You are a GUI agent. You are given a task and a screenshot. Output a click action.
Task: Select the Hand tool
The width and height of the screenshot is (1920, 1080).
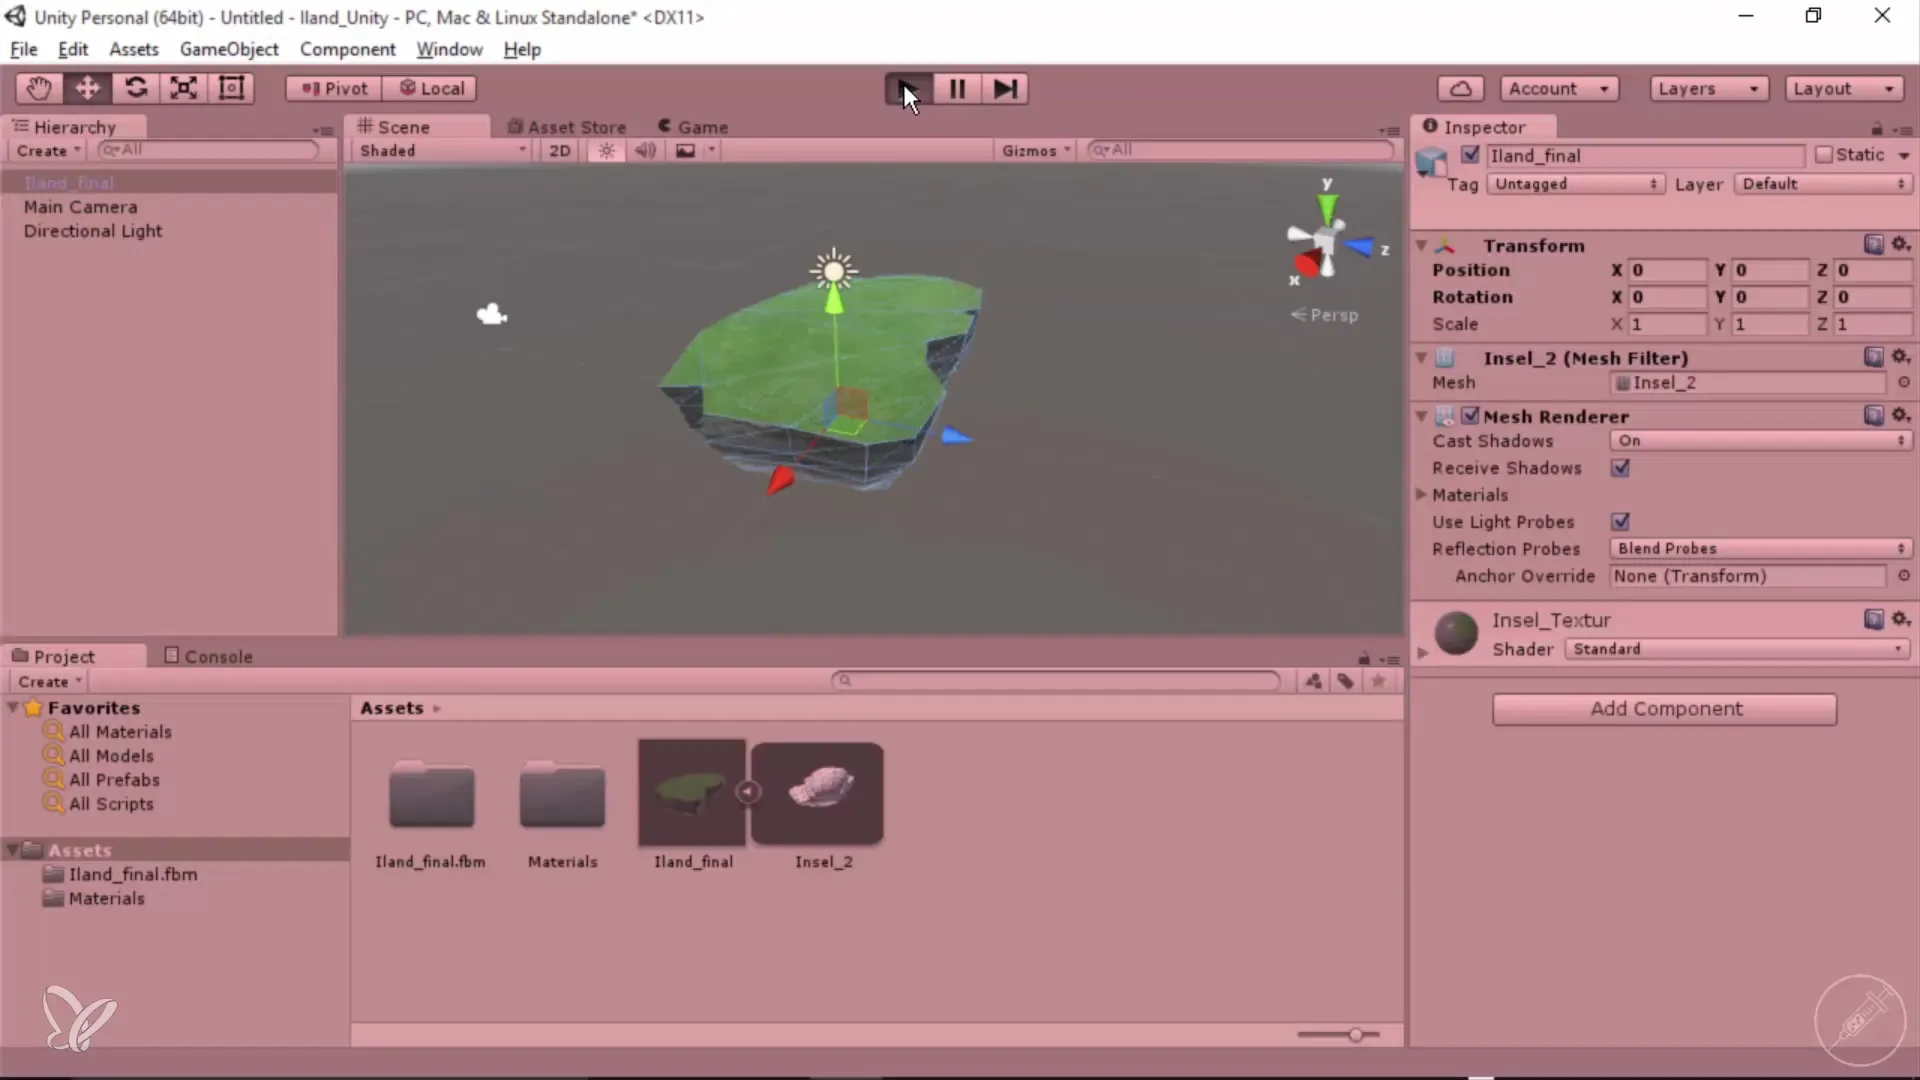click(39, 88)
